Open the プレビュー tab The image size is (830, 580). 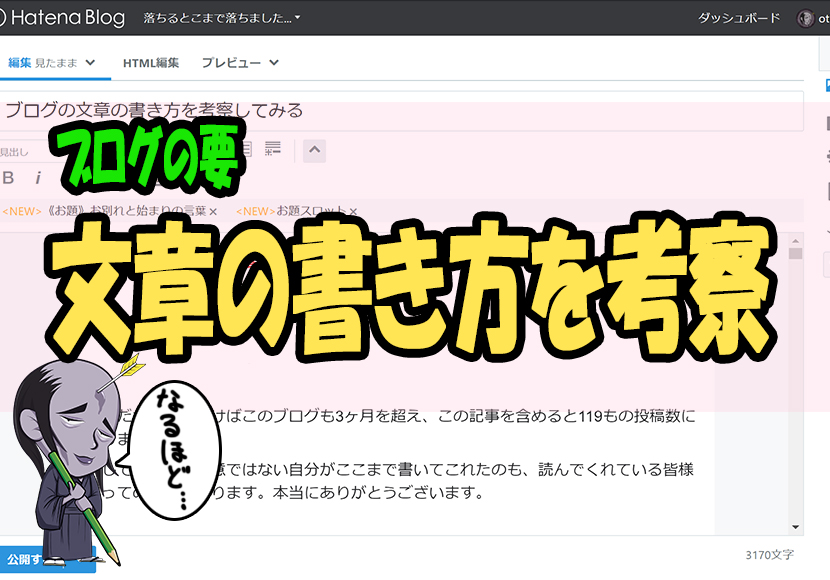click(231, 63)
